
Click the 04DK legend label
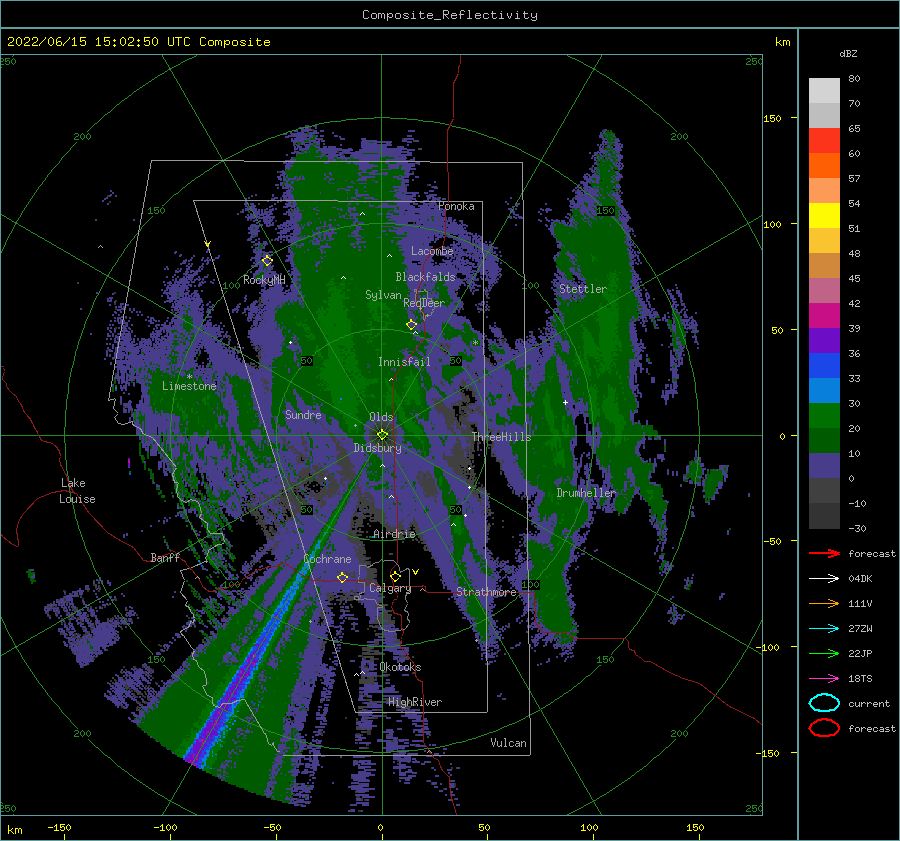click(x=860, y=579)
